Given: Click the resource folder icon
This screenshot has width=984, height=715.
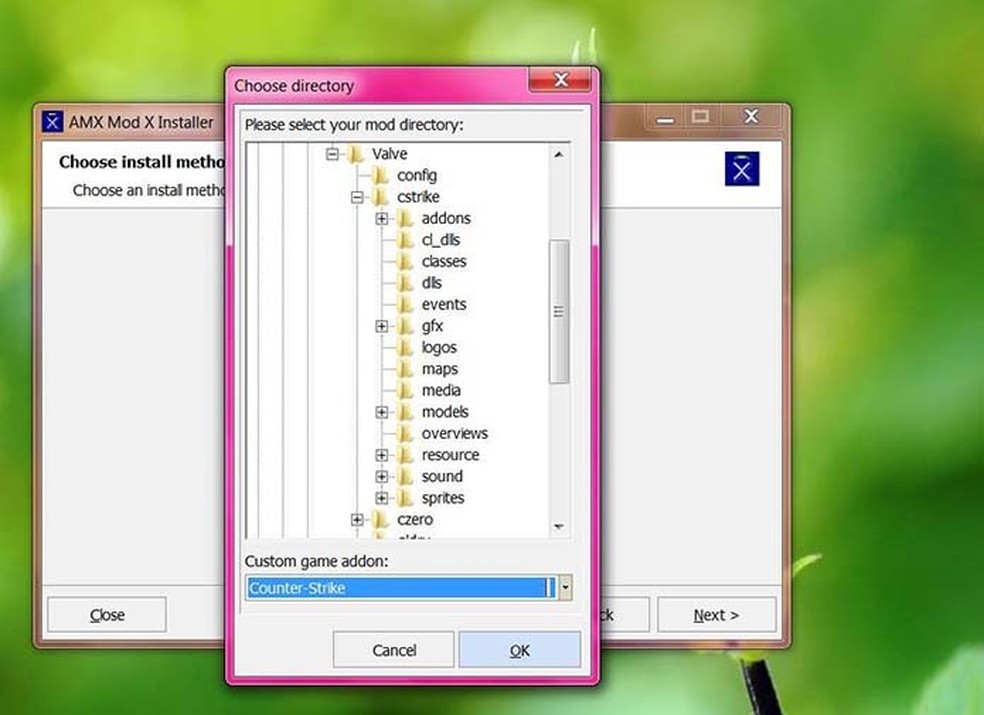Looking at the screenshot, I should pyautogui.click(x=405, y=454).
